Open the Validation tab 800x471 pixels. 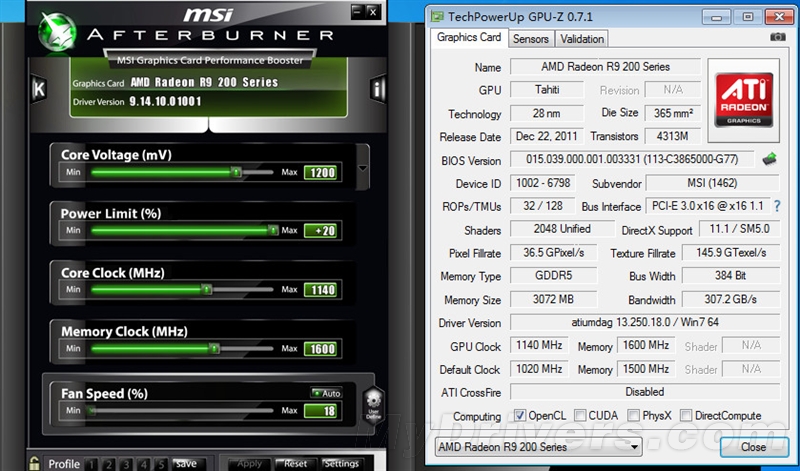tap(582, 39)
